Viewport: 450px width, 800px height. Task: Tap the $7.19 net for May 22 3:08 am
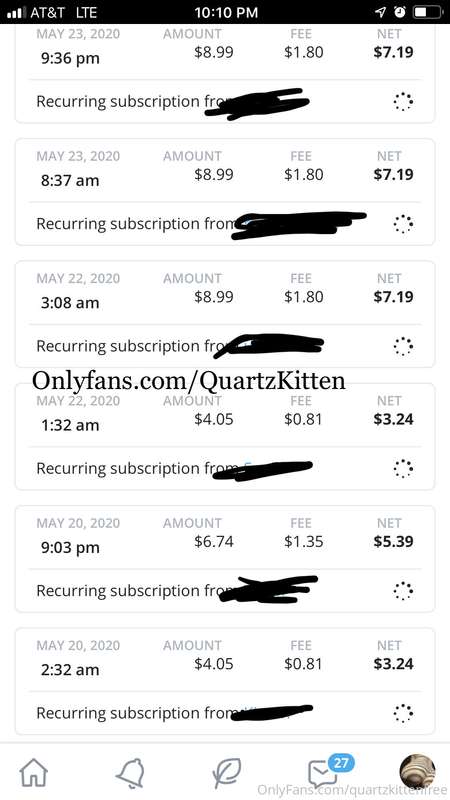[393, 297]
